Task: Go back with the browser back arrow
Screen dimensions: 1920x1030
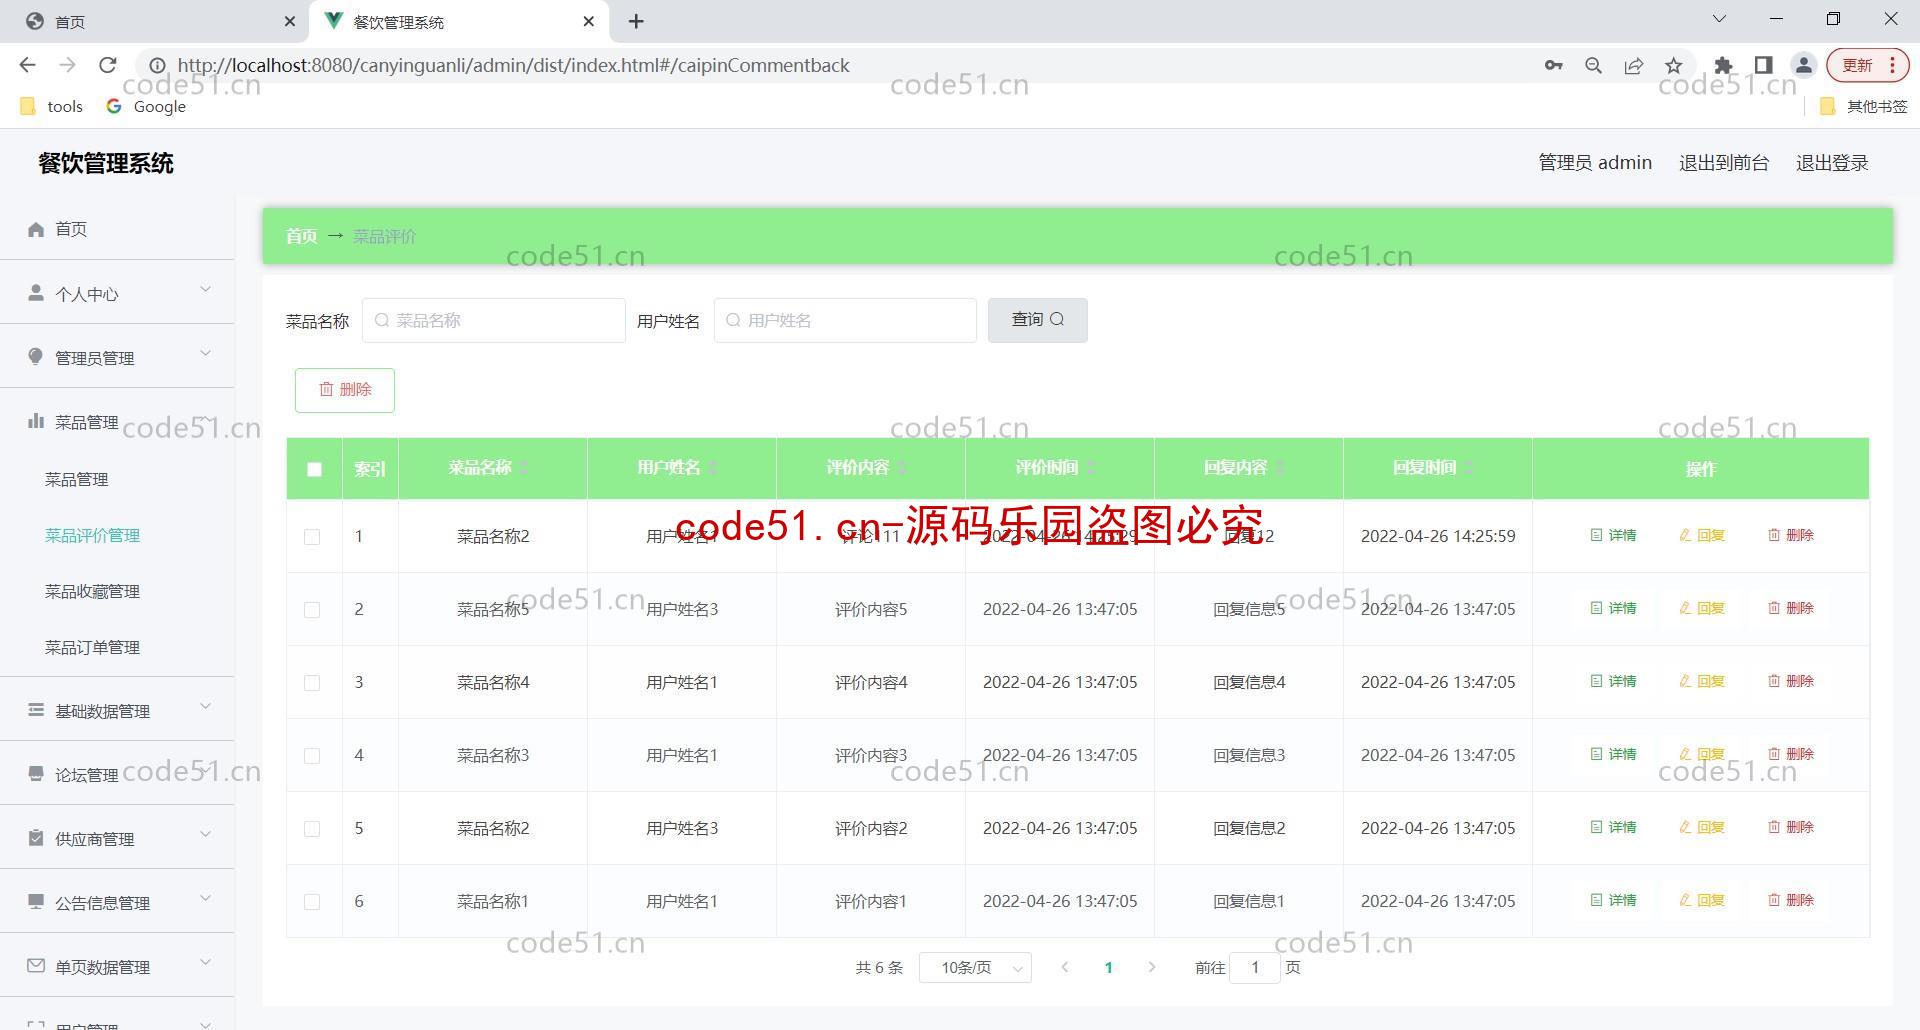Action: [28, 65]
